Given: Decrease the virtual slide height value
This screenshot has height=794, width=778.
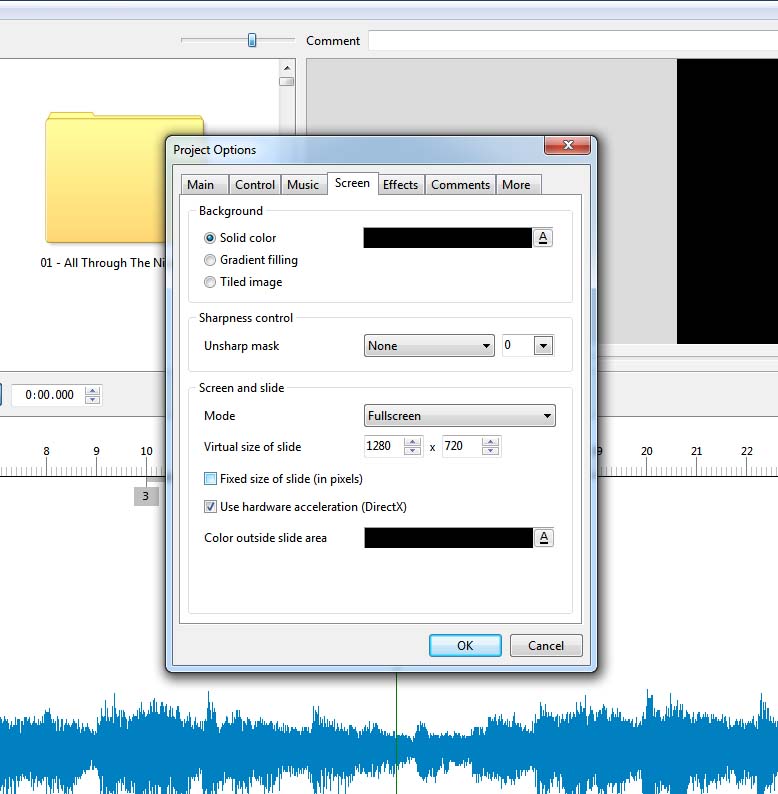Looking at the screenshot, I should coord(490,451).
